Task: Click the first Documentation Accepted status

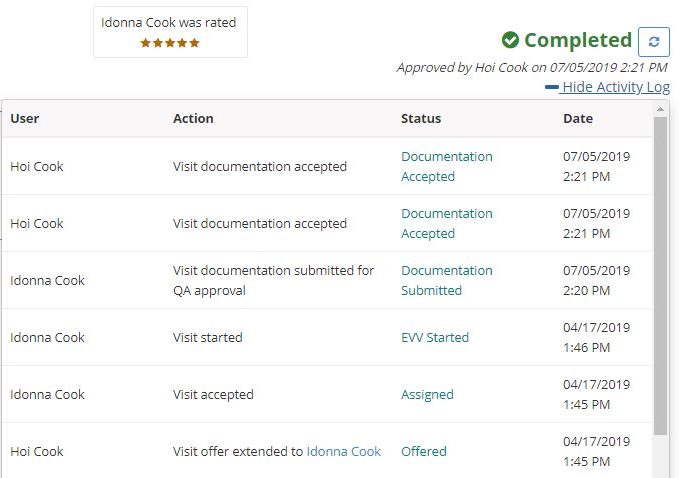Action: [x=446, y=166]
